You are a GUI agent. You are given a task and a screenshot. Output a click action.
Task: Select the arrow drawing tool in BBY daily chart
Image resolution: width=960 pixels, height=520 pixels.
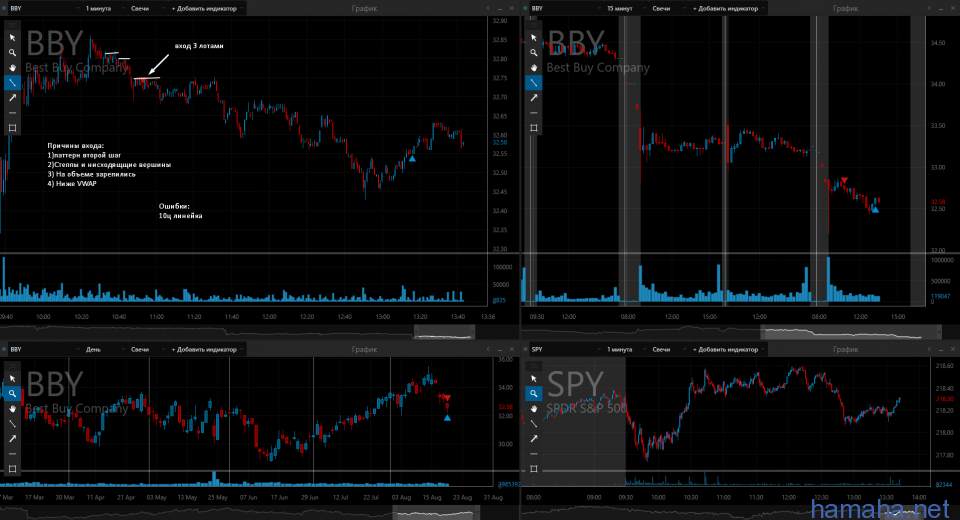tap(12, 439)
